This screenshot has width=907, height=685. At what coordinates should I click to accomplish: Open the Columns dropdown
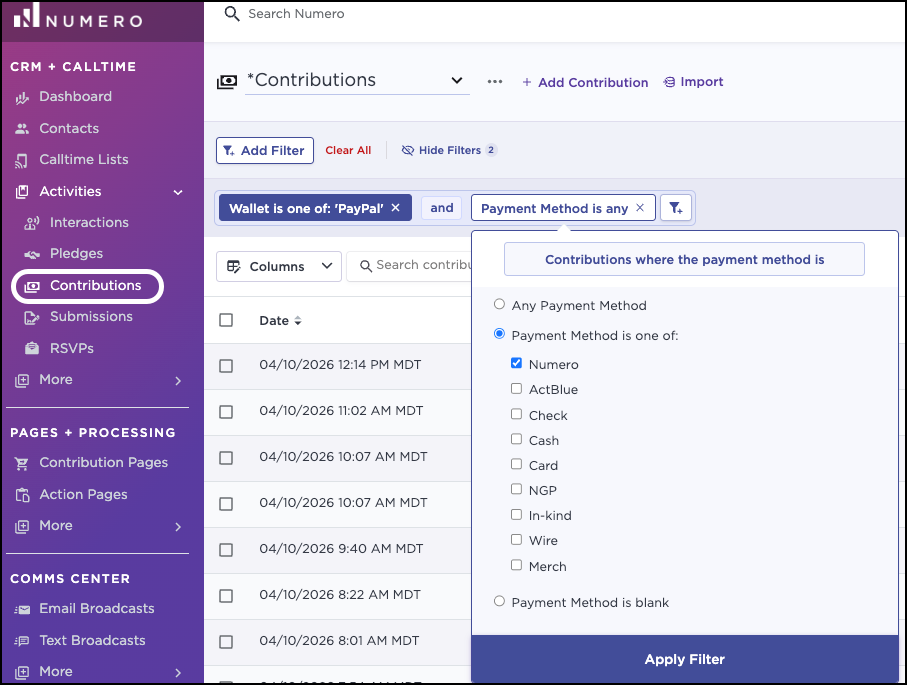[279, 266]
